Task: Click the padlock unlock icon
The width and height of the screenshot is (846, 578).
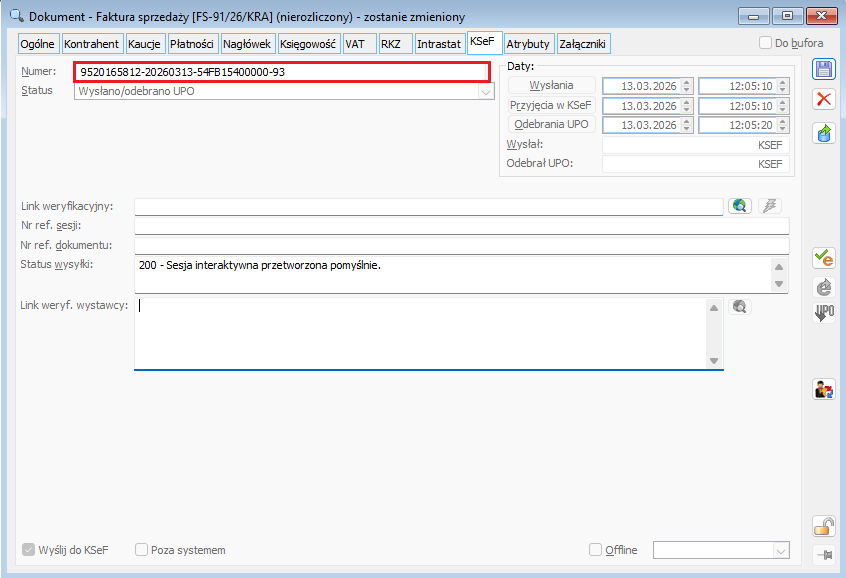Action: [824, 527]
